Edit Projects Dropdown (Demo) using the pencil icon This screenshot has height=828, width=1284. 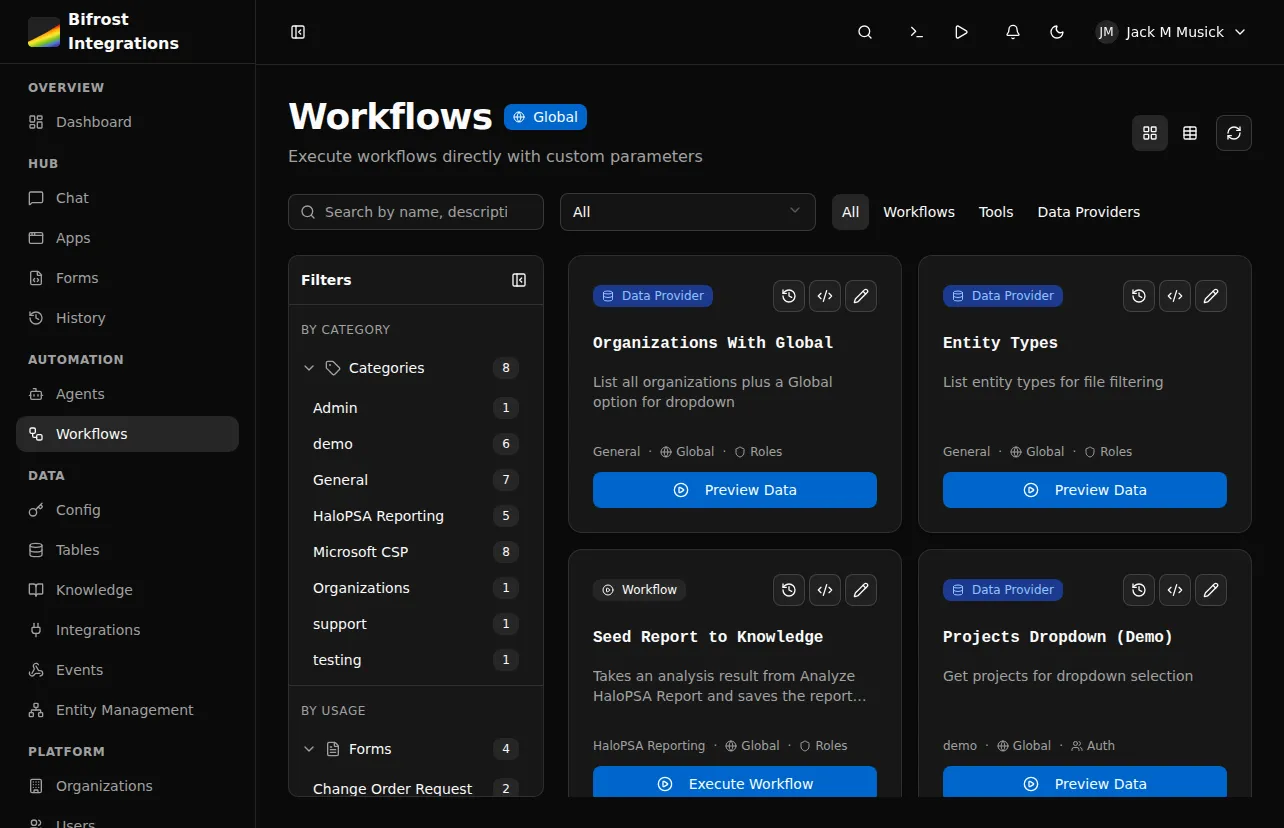pyautogui.click(x=1211, y=590)
